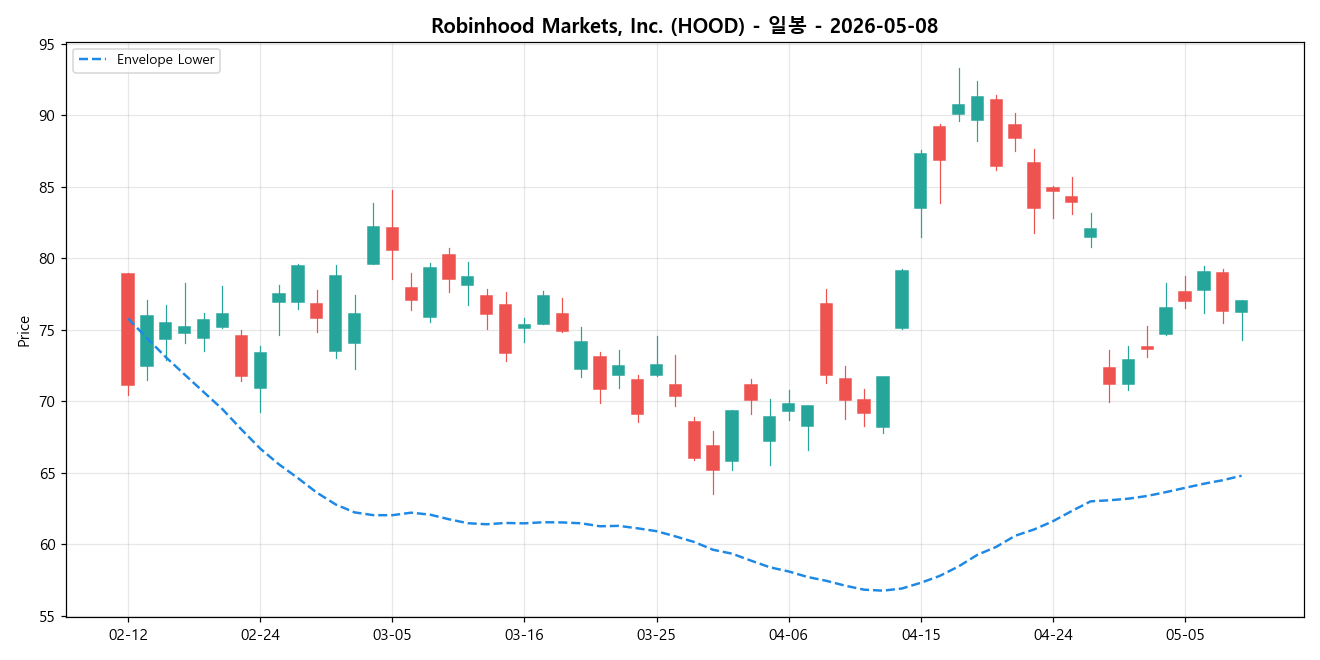Click the 70 price axis value

[48, 402]
